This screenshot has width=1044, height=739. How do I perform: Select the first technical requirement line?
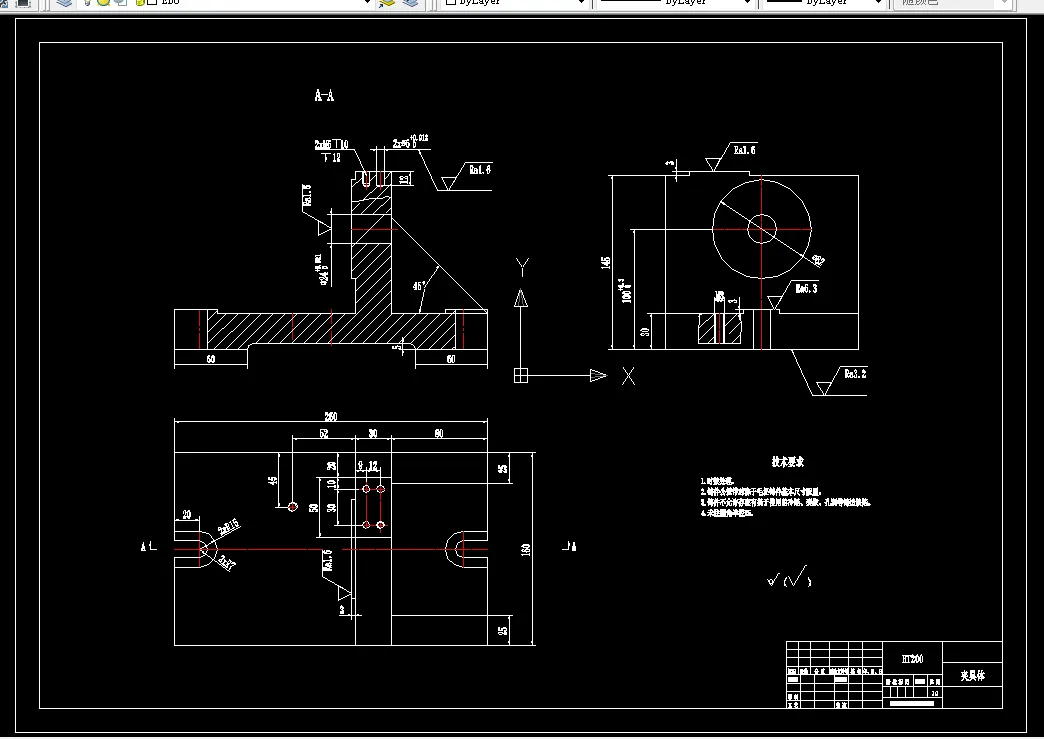[x=716, y=481]
